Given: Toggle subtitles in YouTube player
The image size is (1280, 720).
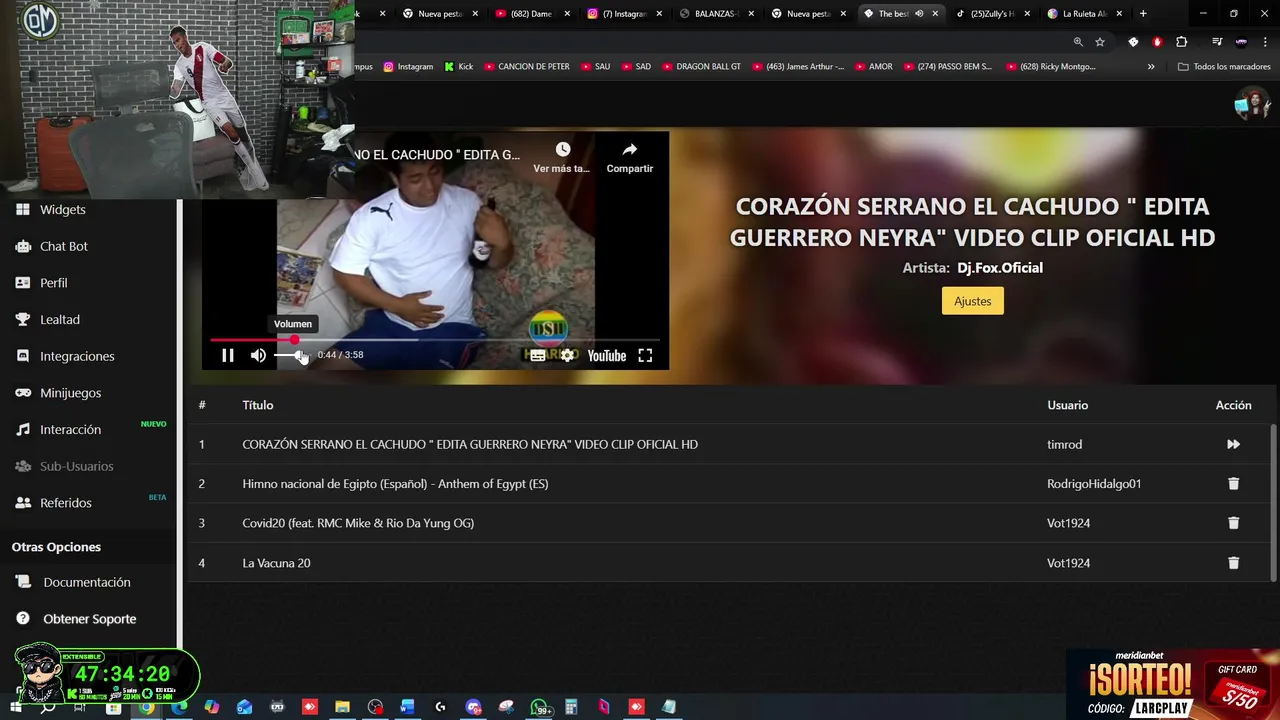Looking at the screenshot, I should [x=538, y=355].
